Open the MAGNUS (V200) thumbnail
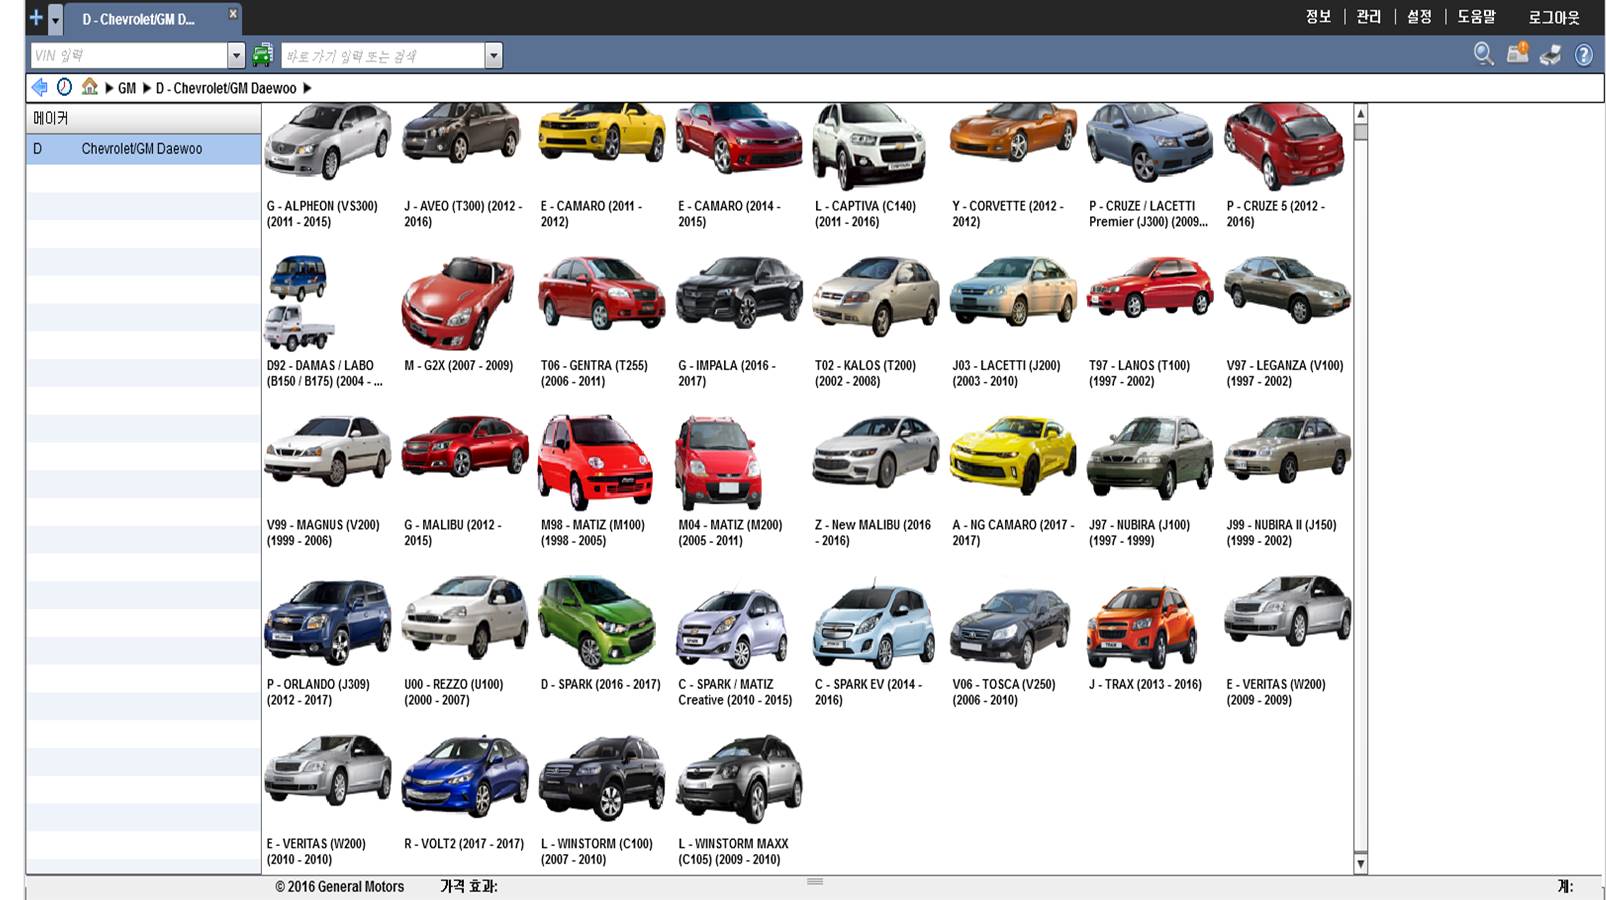 [327, 450]
